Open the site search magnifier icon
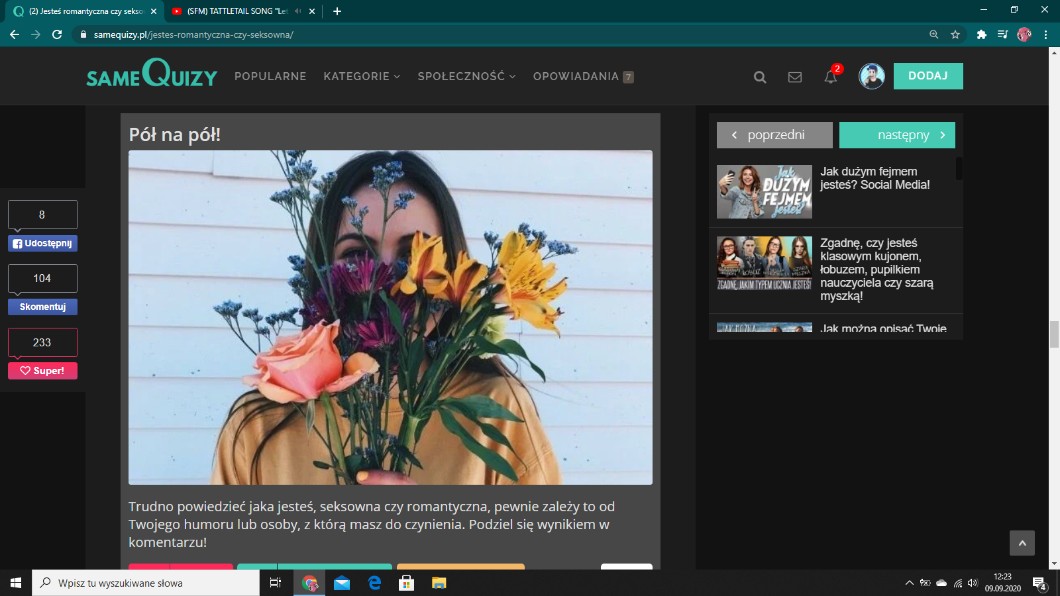The image size is (1060, 596). click(x=760, y=77)
